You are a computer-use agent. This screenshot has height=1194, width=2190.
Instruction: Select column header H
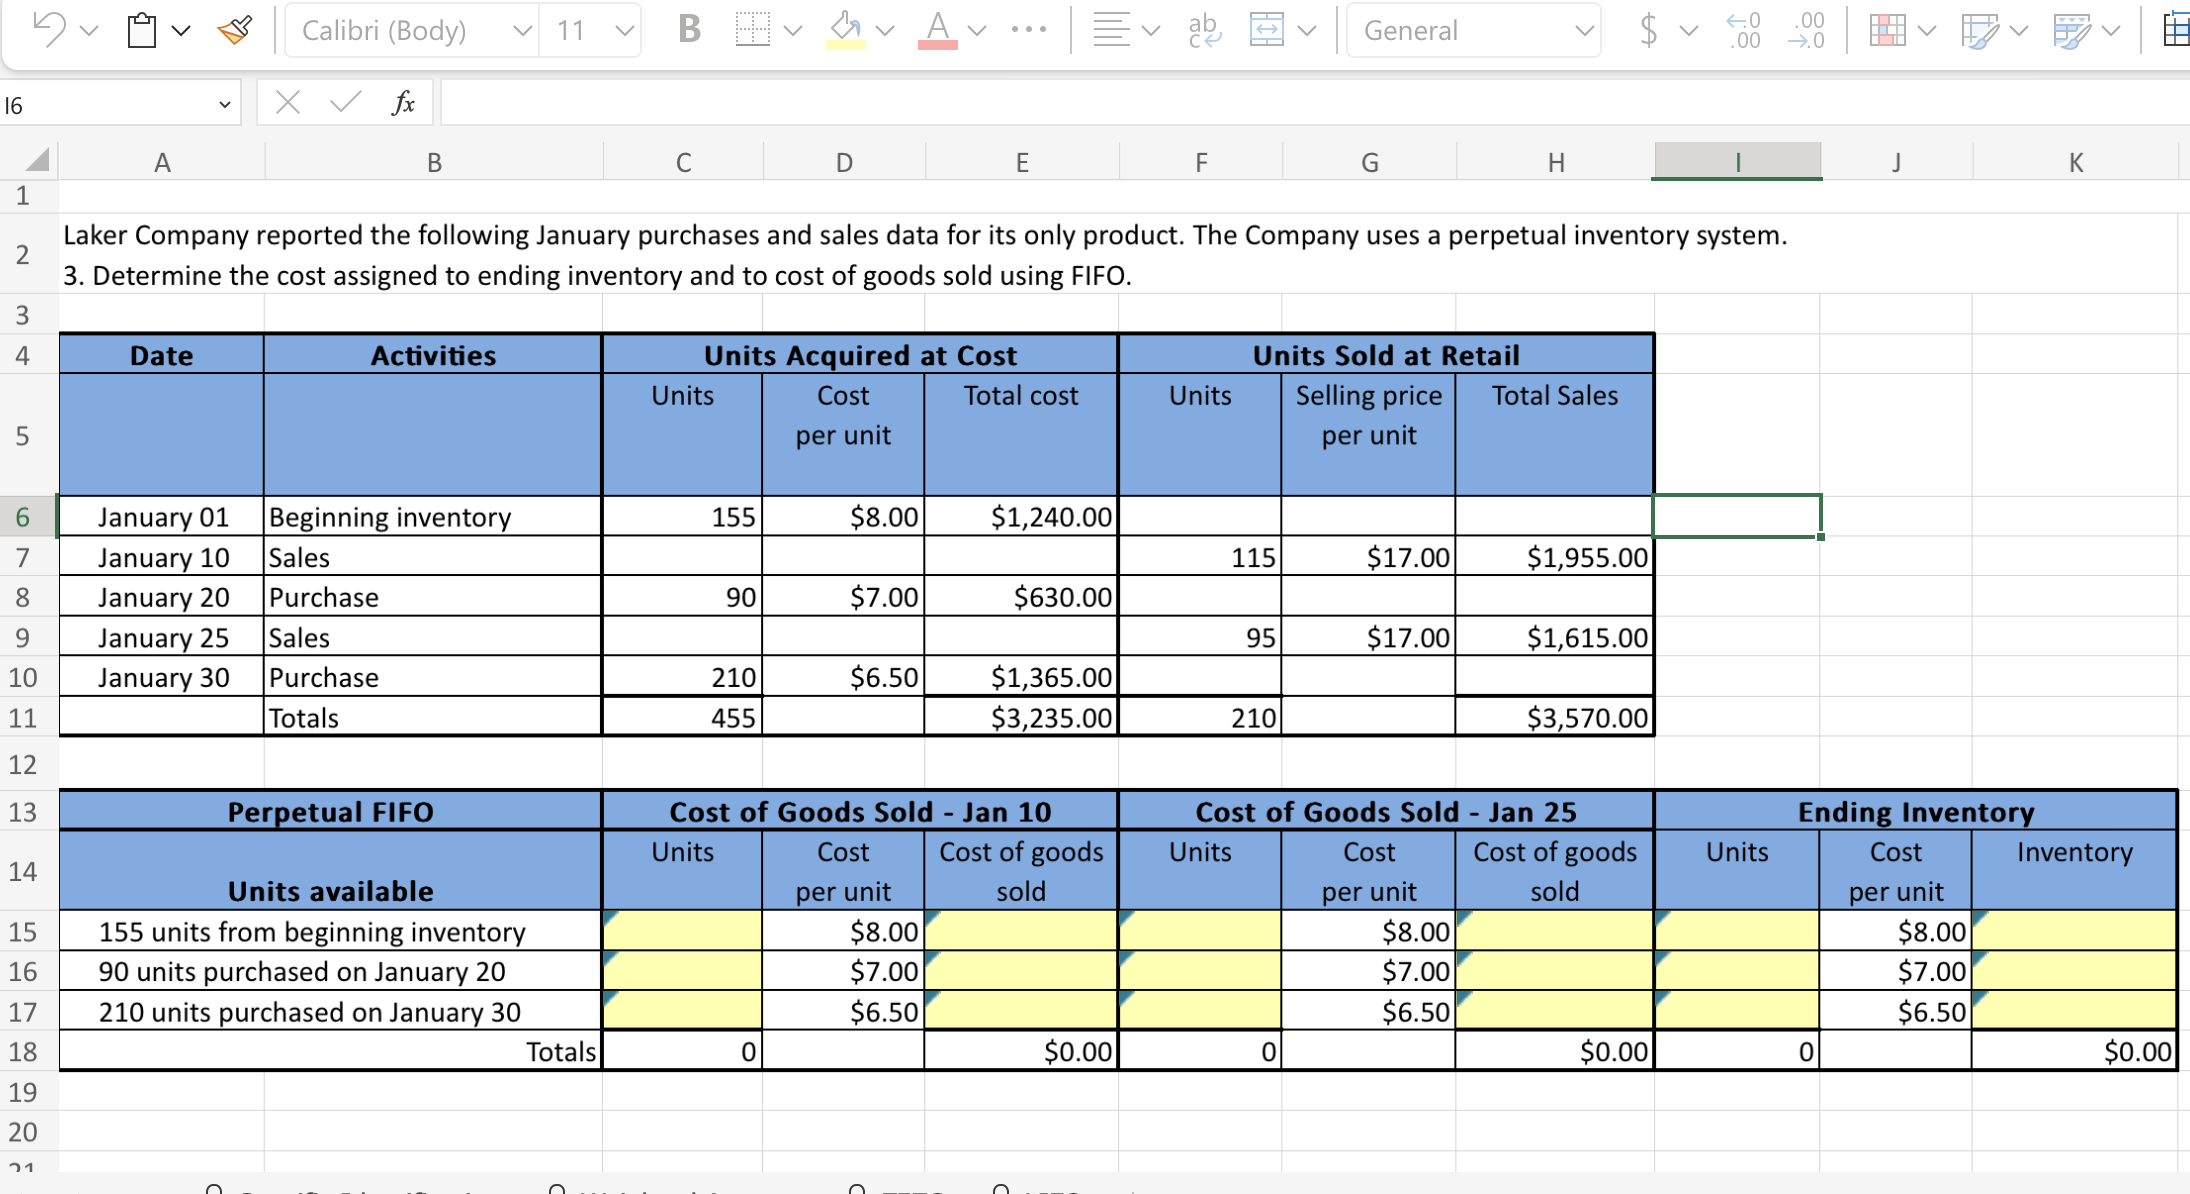point(1555,162)
